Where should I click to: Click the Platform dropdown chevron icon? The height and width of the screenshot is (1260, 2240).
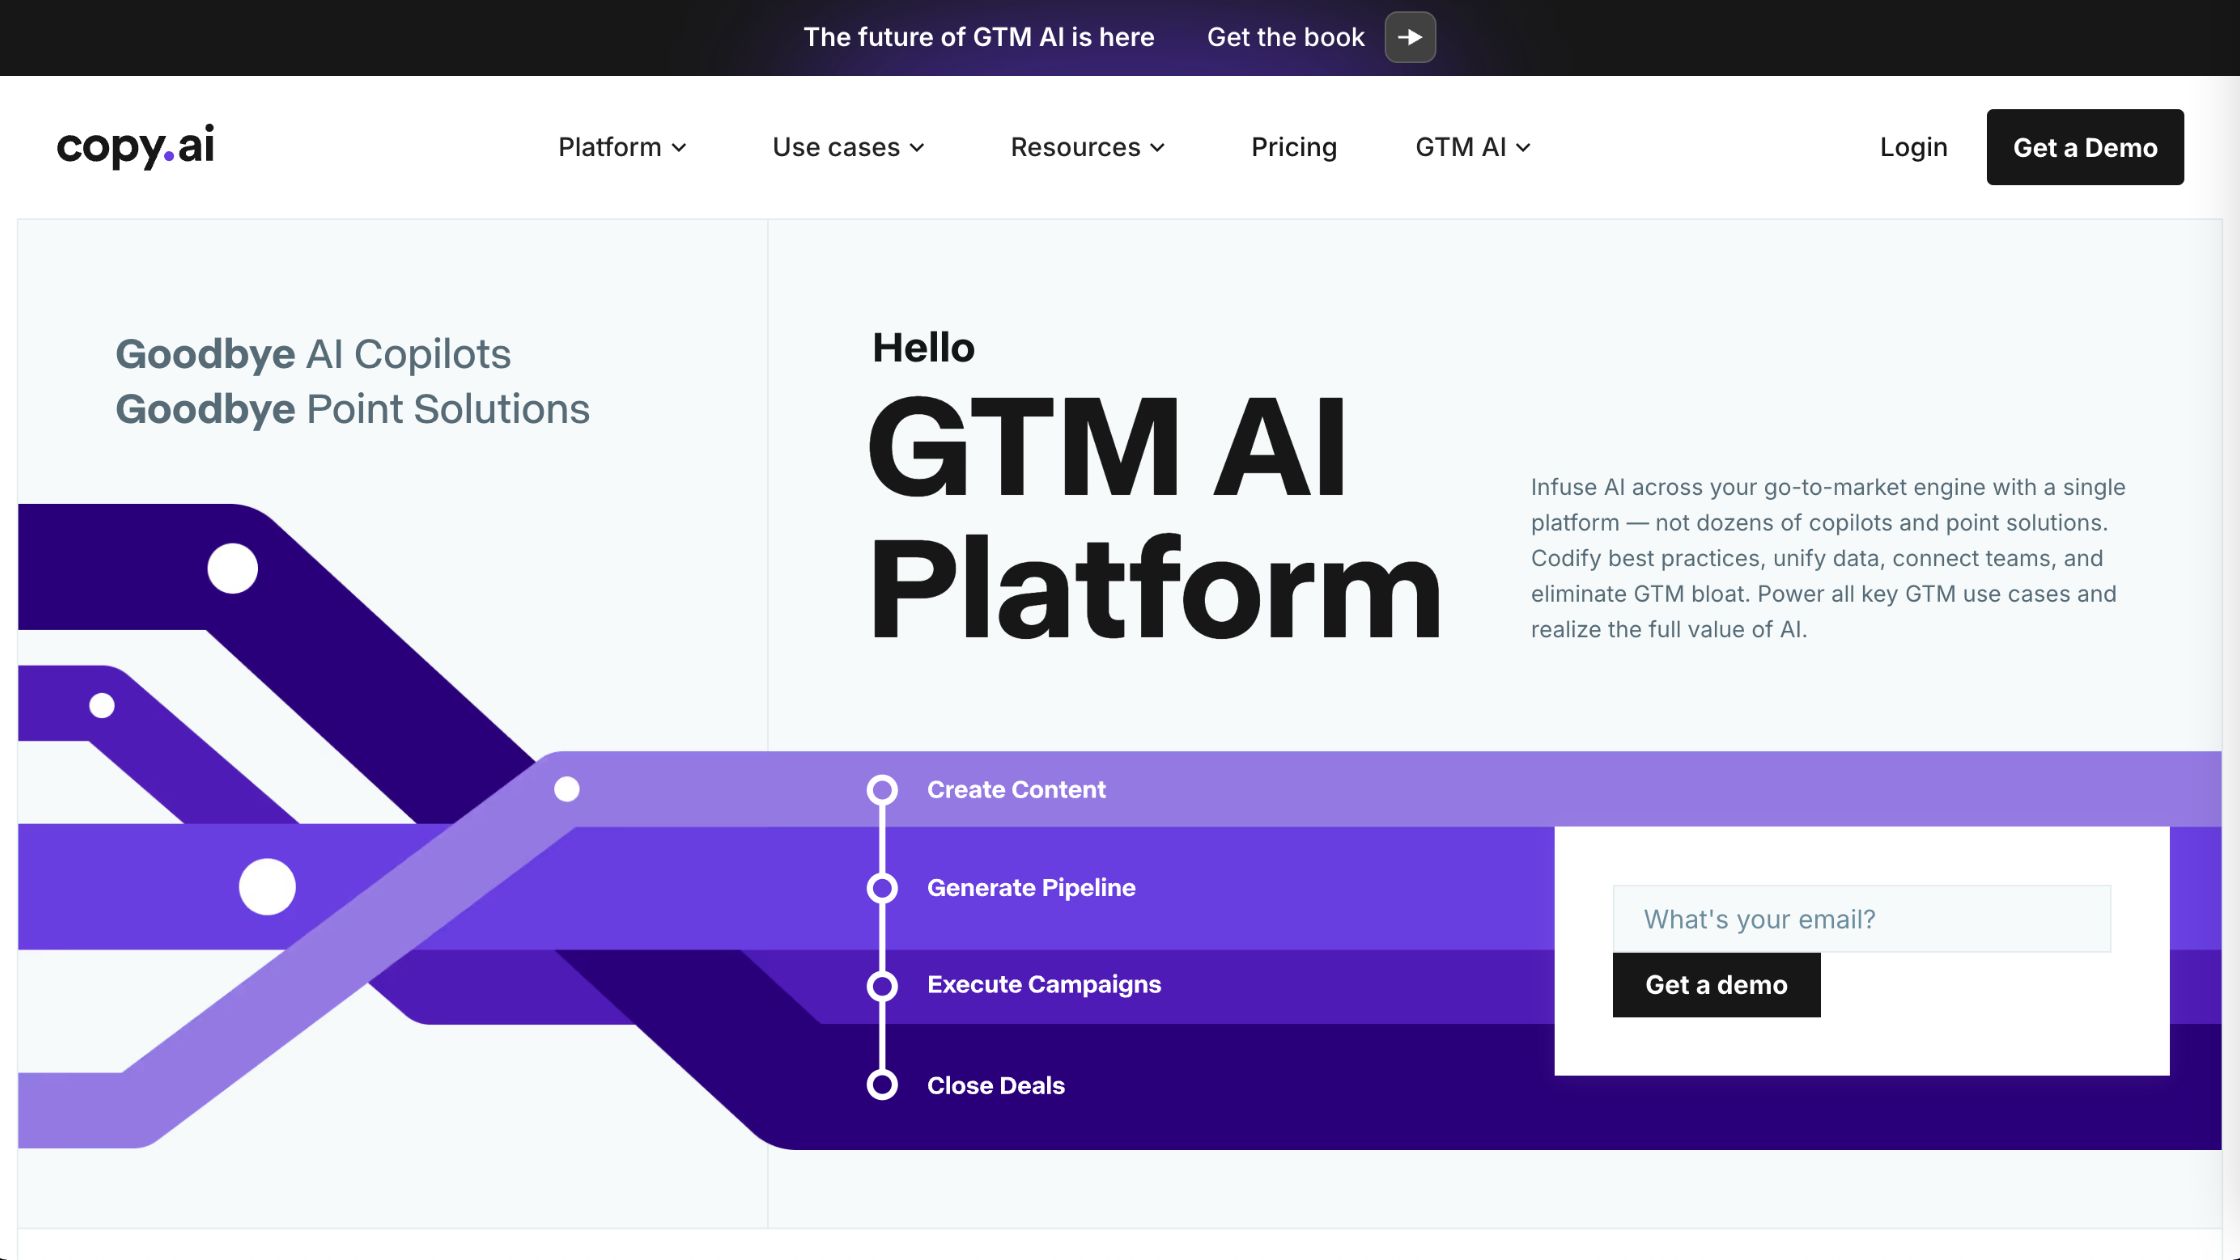click(x=680, y=148)
